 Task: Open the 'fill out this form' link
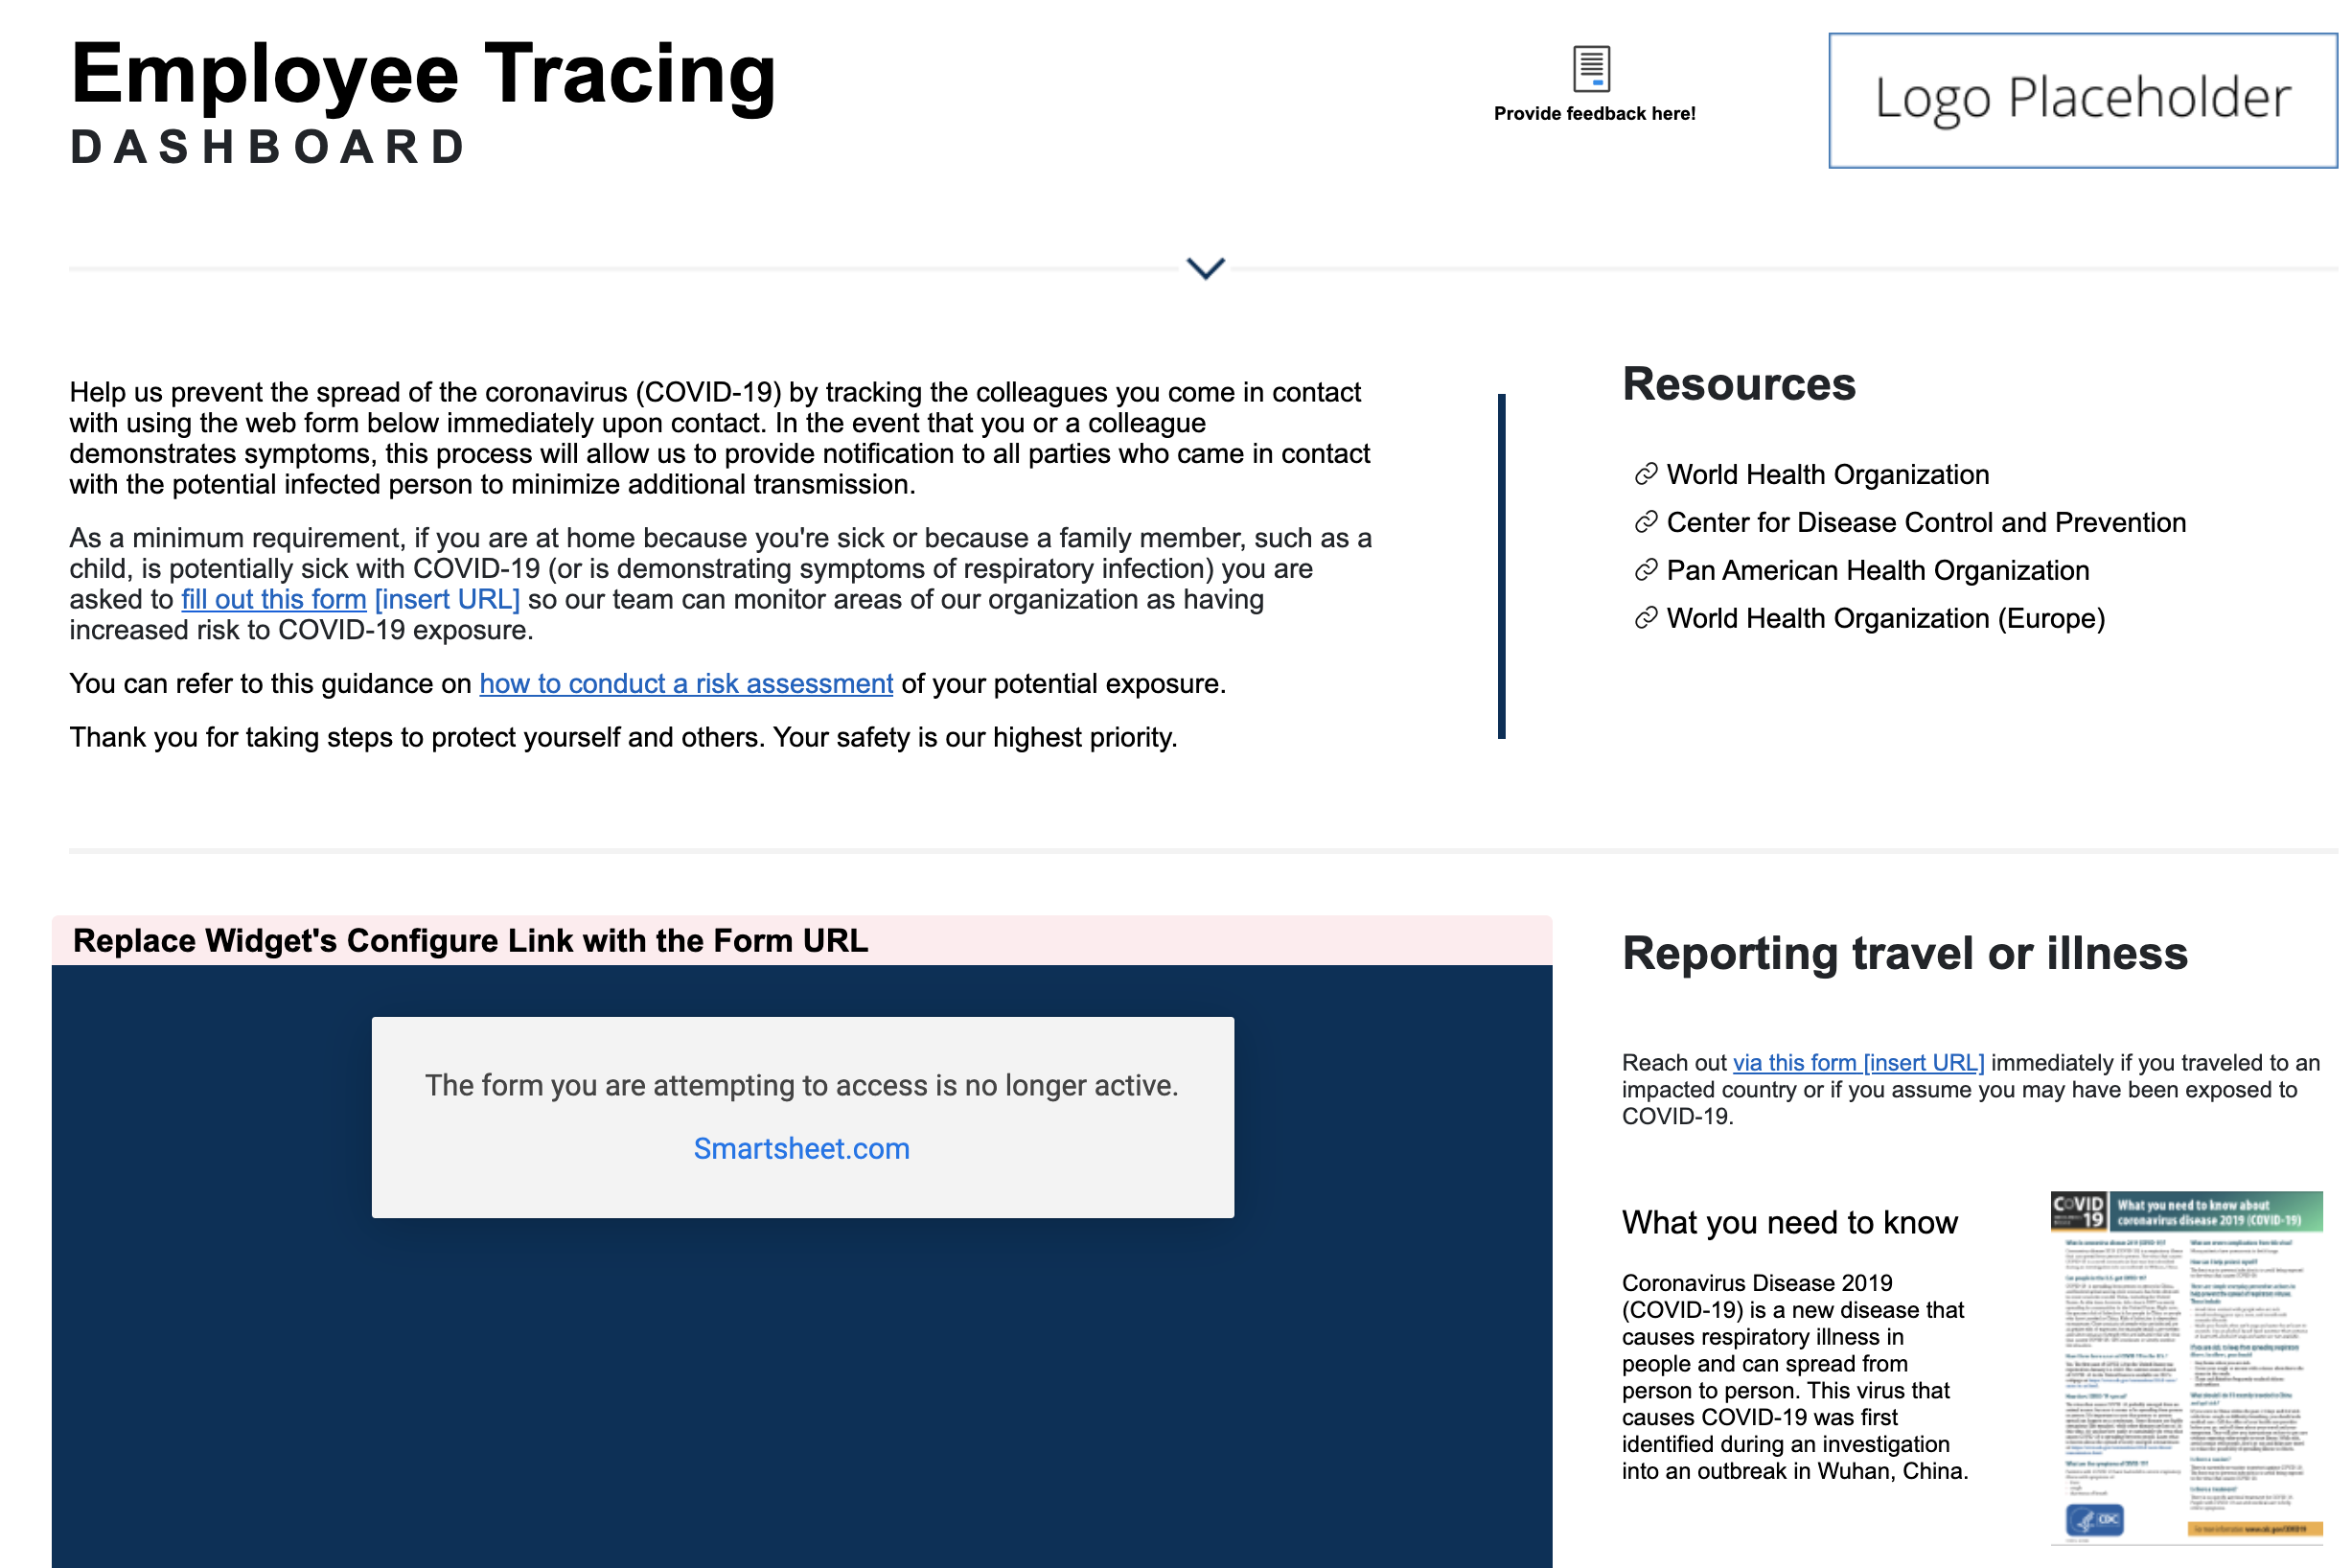(x=273, y=599)
